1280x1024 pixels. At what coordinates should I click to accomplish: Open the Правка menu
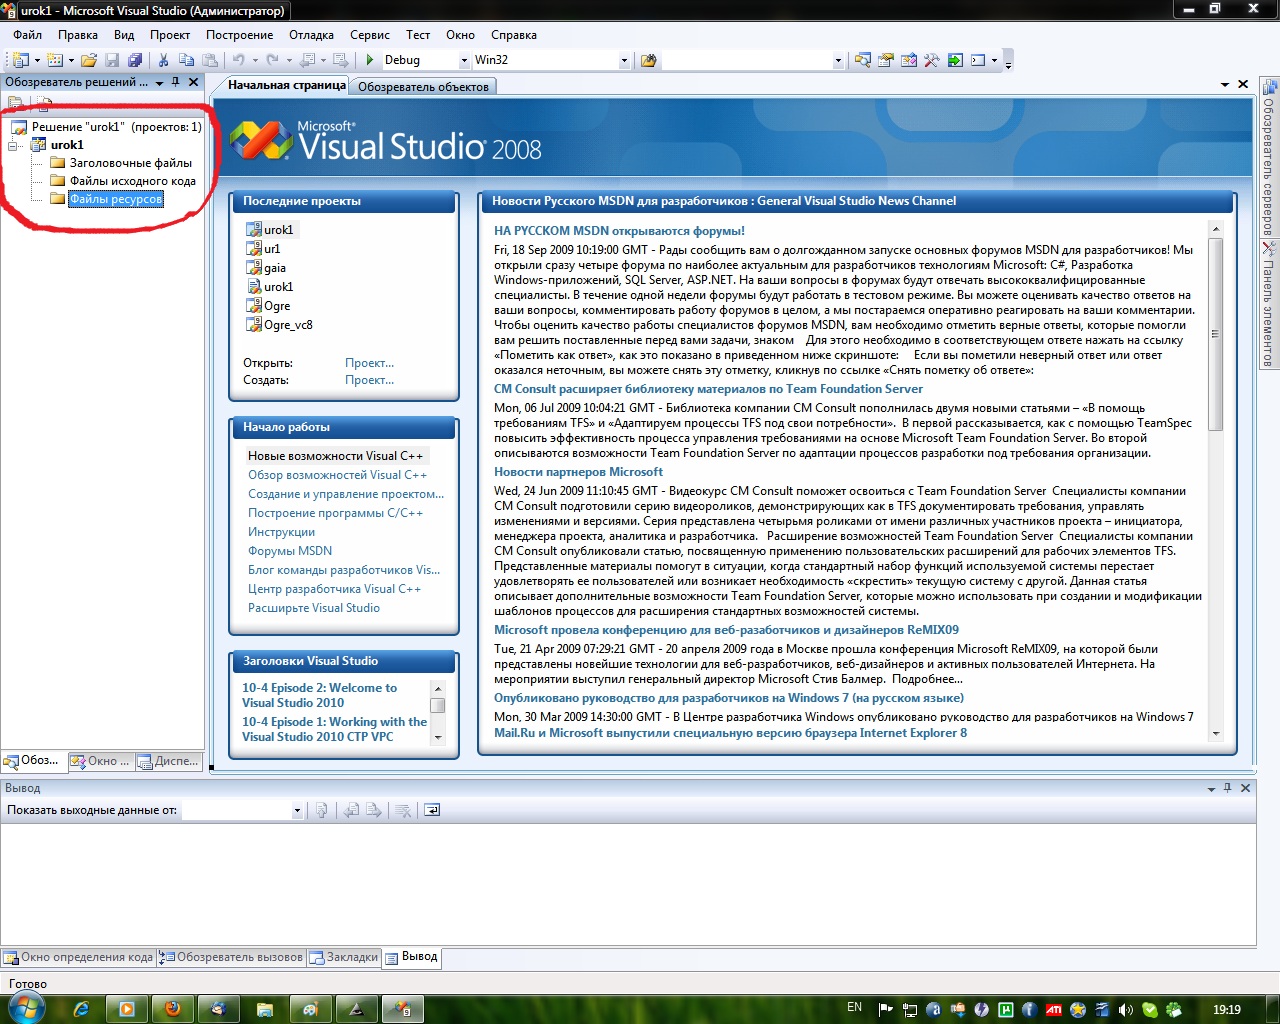pyautogui.click(x=78, y=34)
